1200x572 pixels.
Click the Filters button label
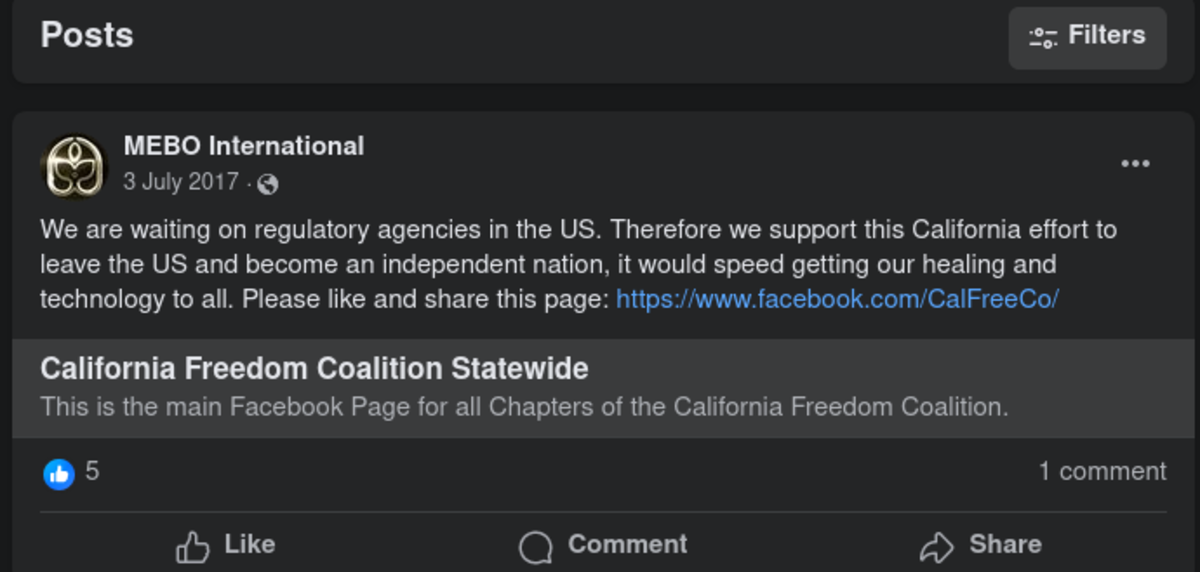(x=1106, y=36)
